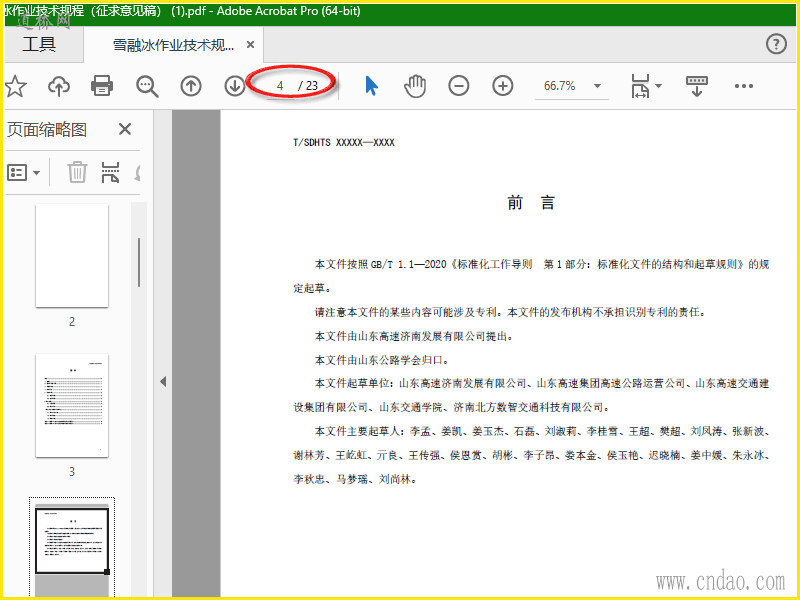Open the Help question mark icon
Viewport: 800px width, 600px height.
(776, 44)
